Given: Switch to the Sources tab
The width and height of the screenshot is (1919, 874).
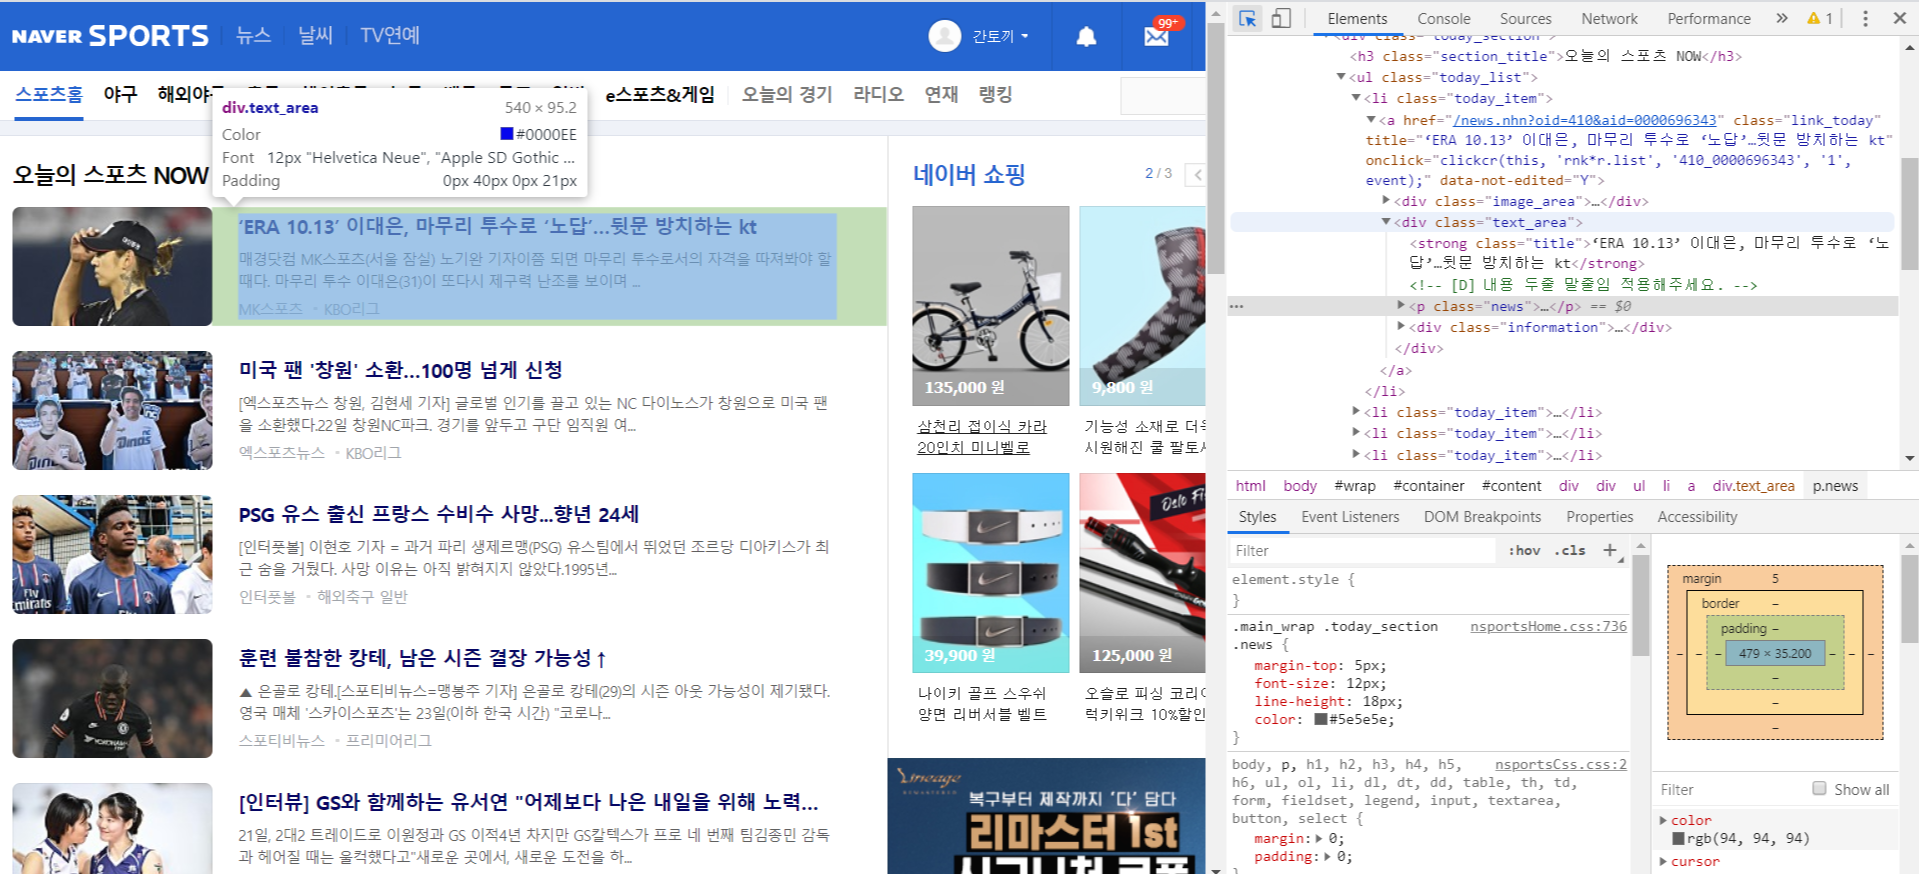Looking at the screenshot, I should (1525, 18).
